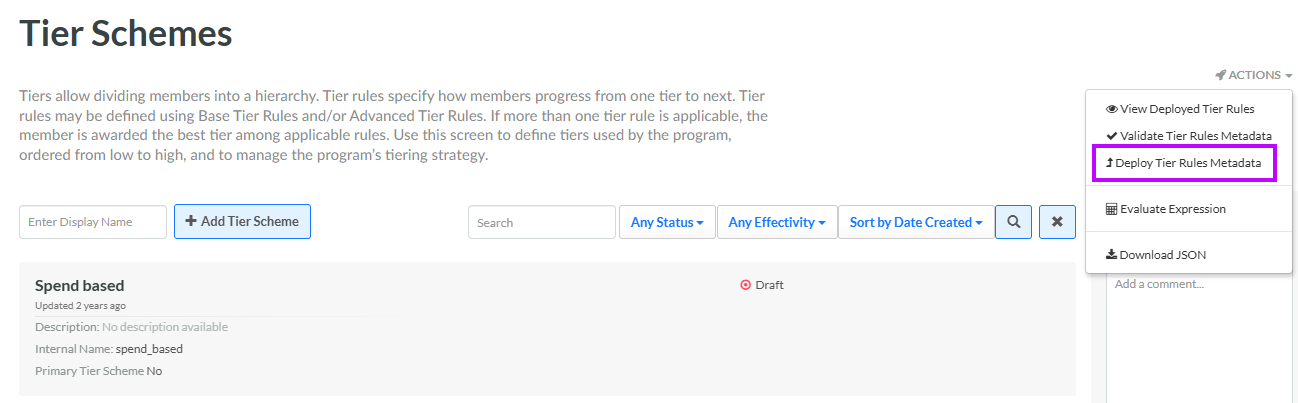Click the magnifier search icon button

(x=1013, y=222)
